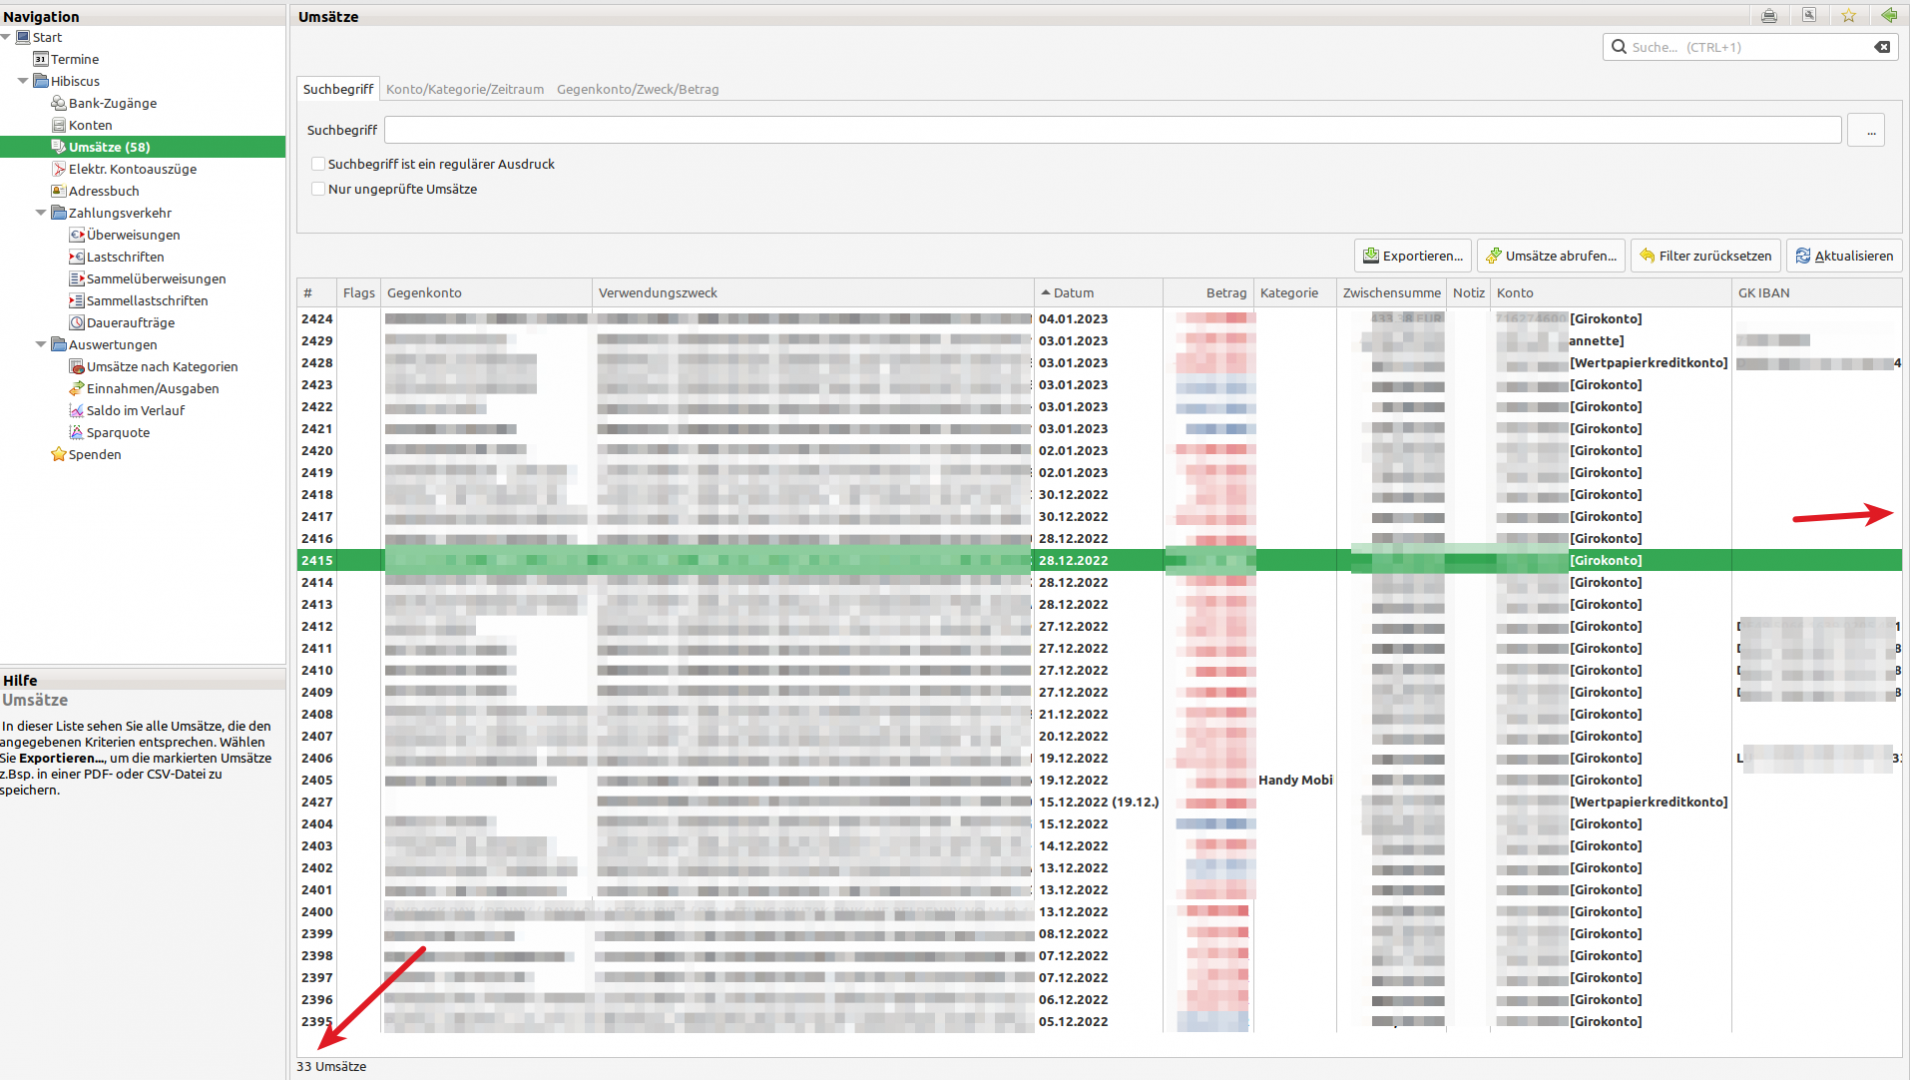The width and height of the screenshot is (1910, 1080).
Task: Open Adressbuch in navigation tree
Action: [x=103, y=191]
